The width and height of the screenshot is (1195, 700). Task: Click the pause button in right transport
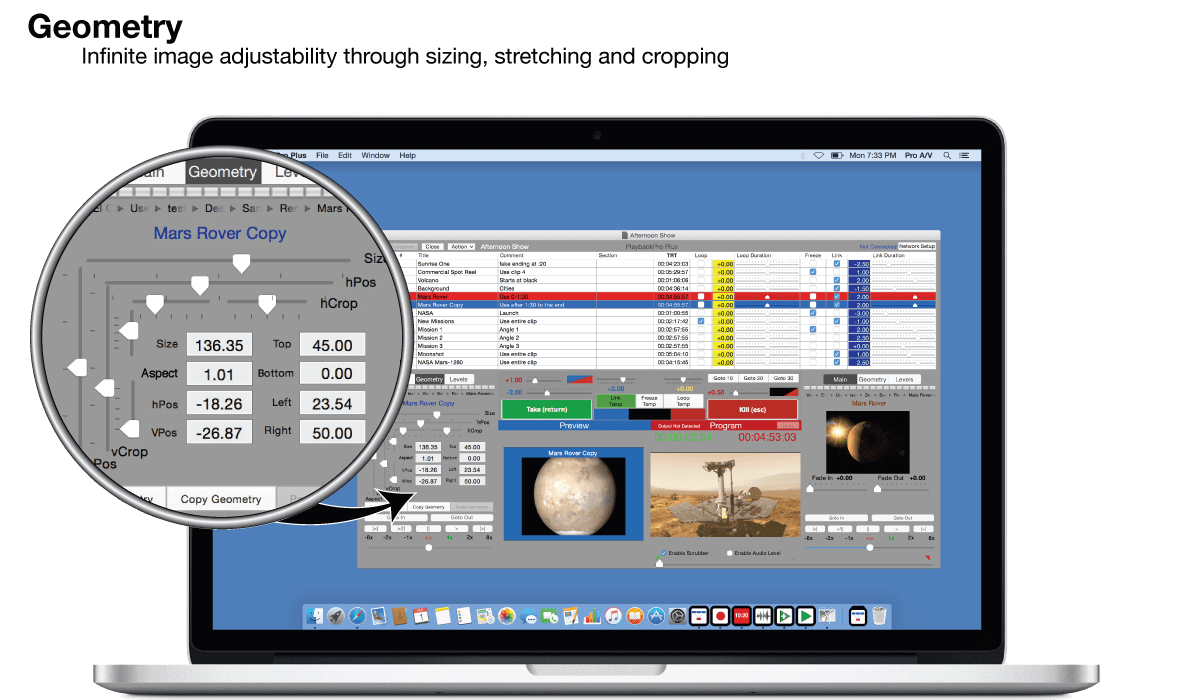point(867,528)
